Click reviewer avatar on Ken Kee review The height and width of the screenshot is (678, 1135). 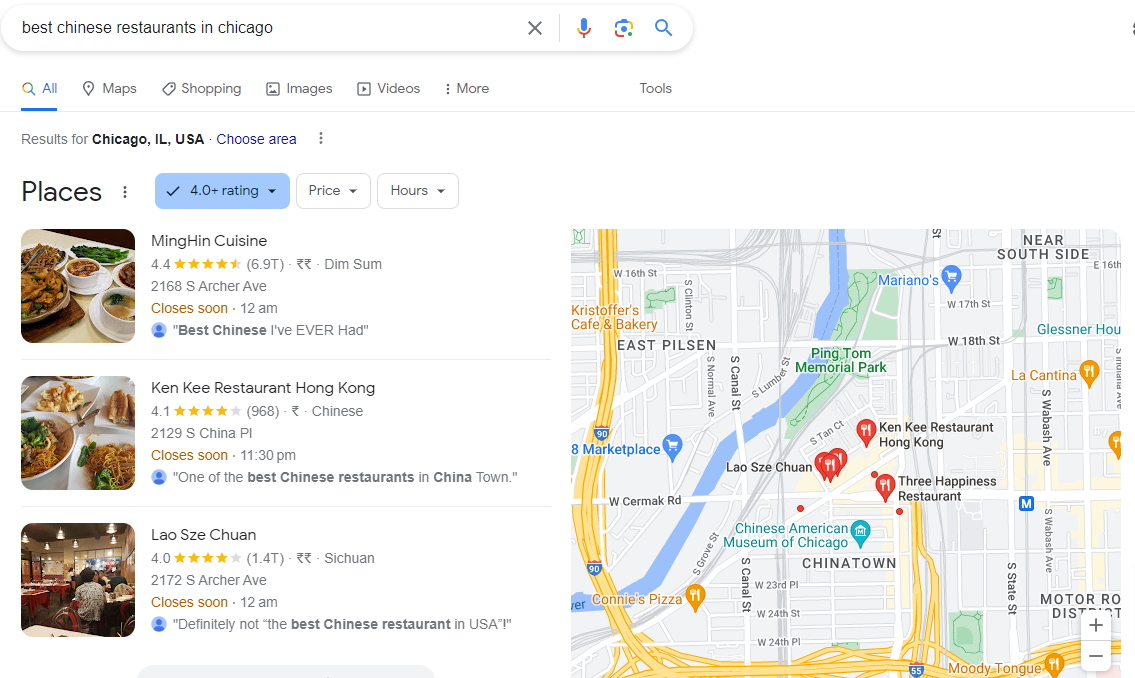coord(159,477)
